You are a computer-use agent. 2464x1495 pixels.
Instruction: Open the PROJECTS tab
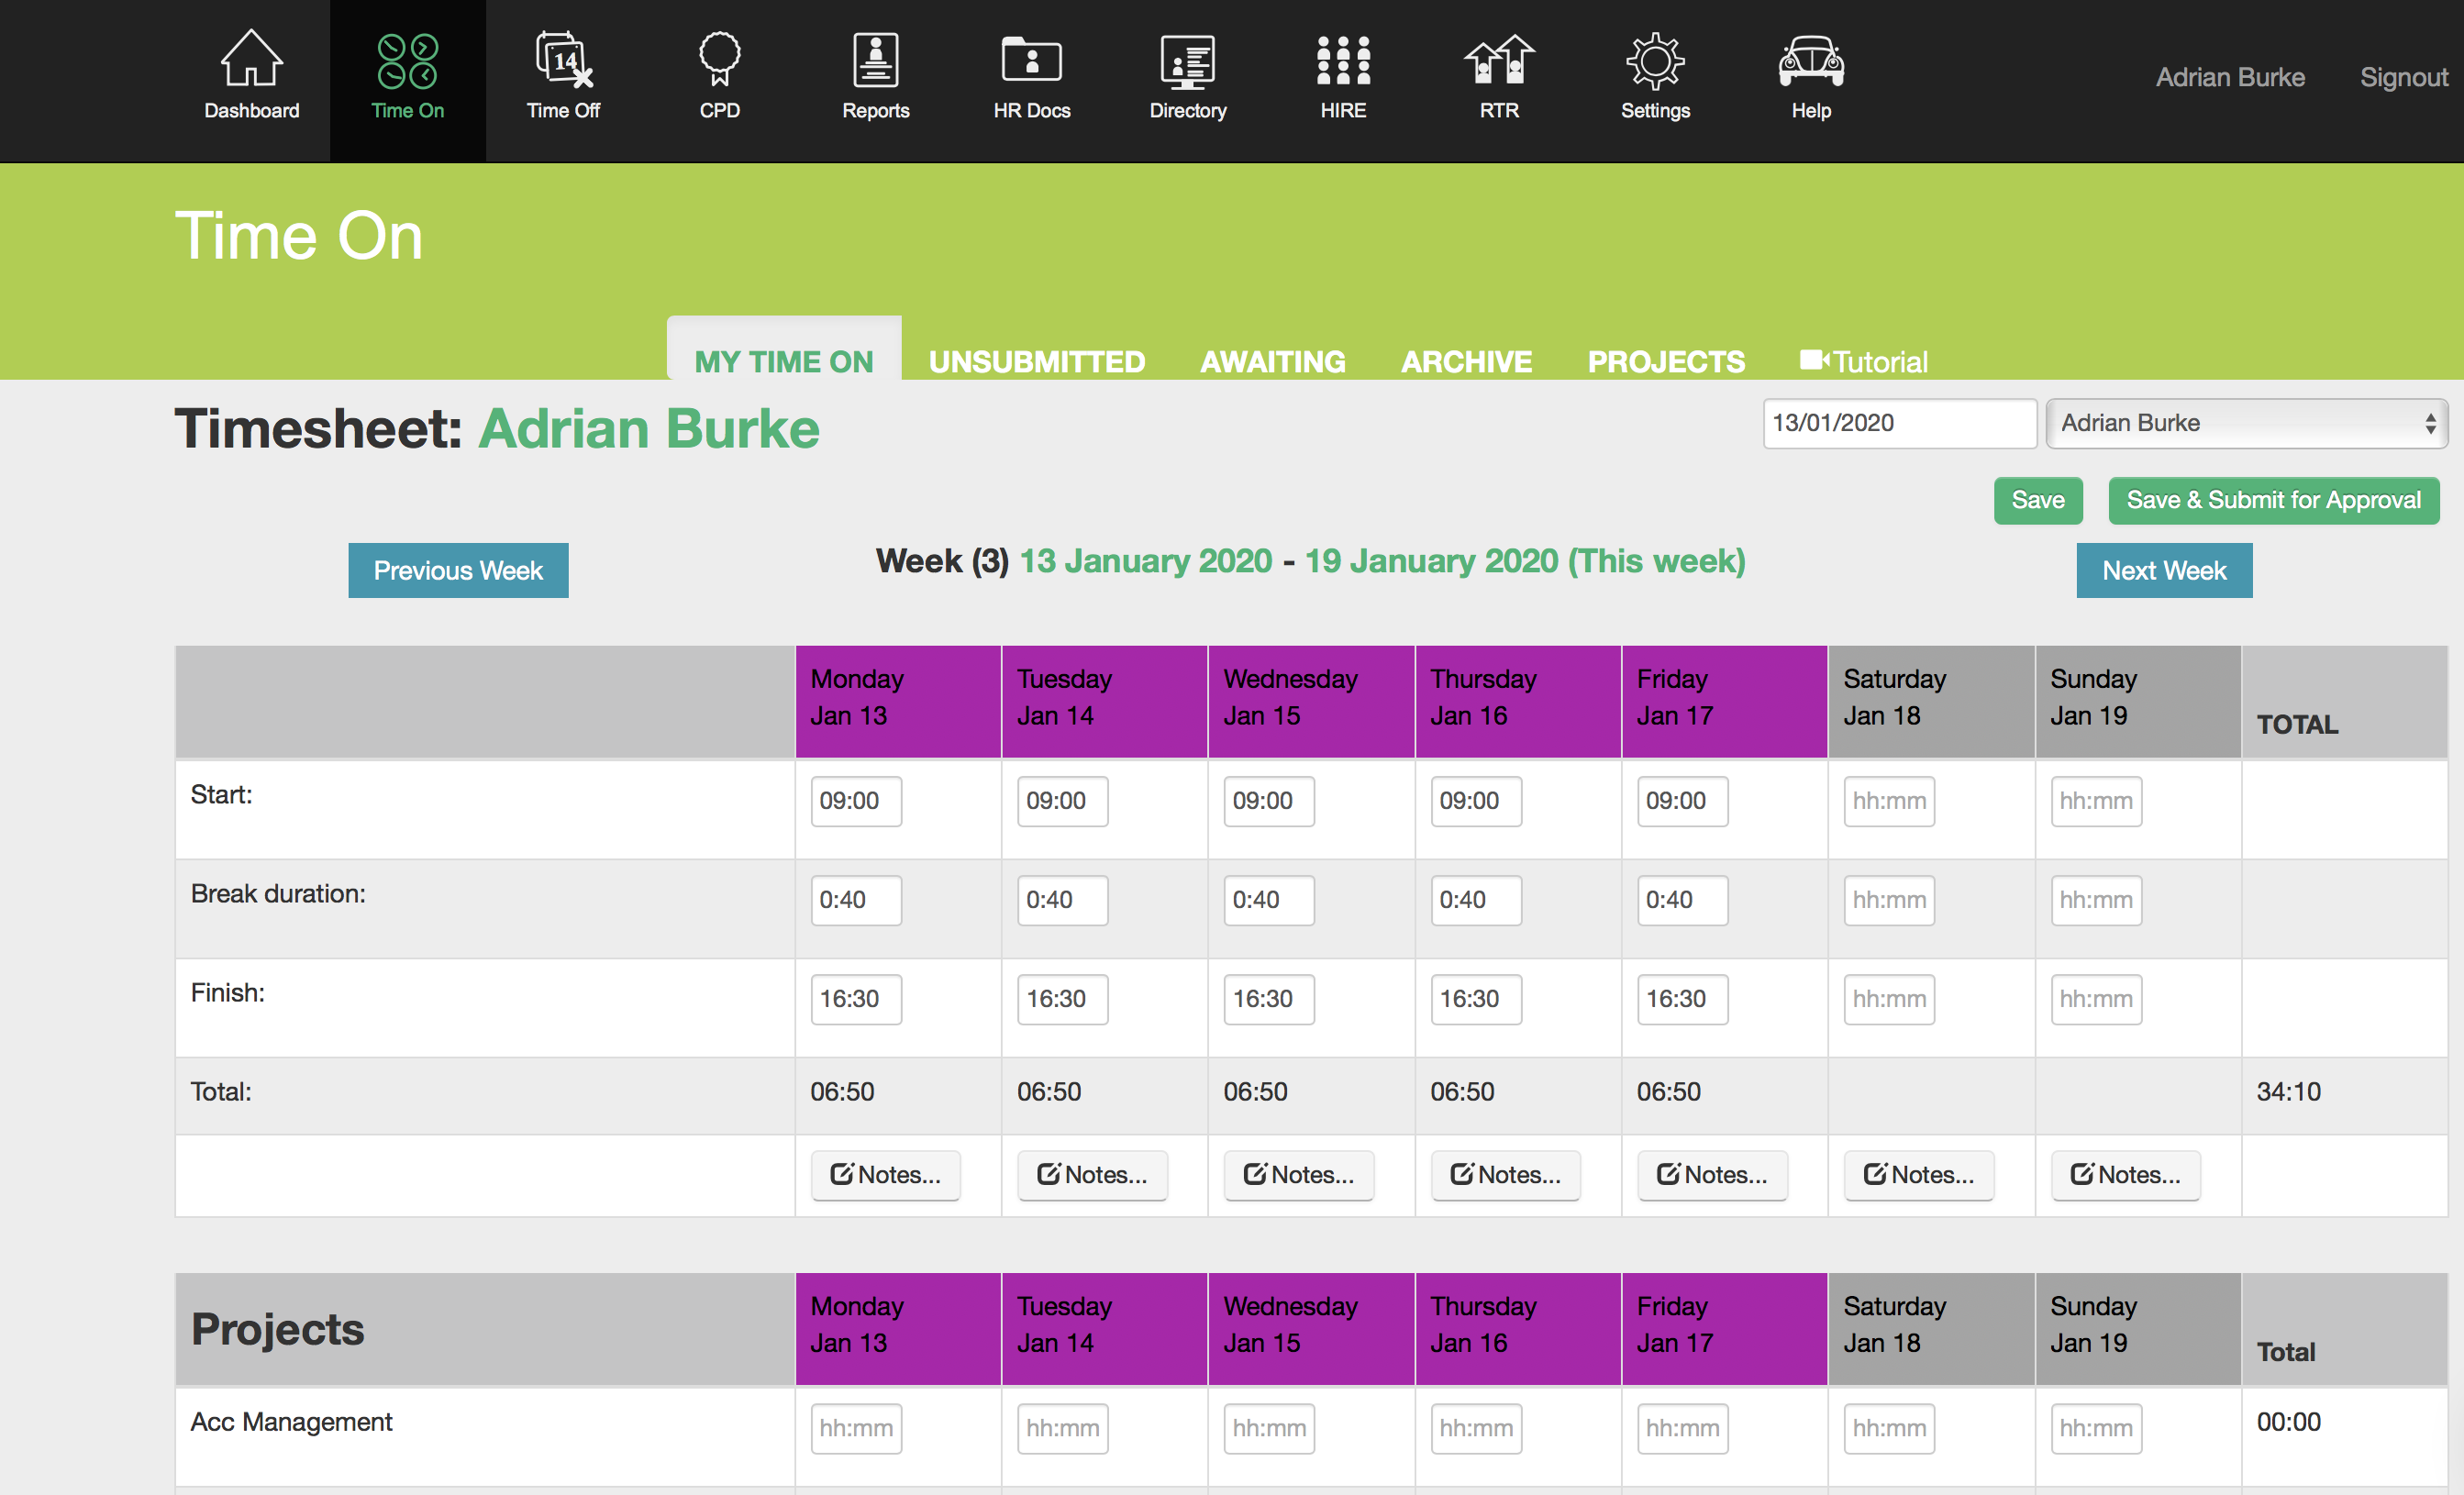1666,361
